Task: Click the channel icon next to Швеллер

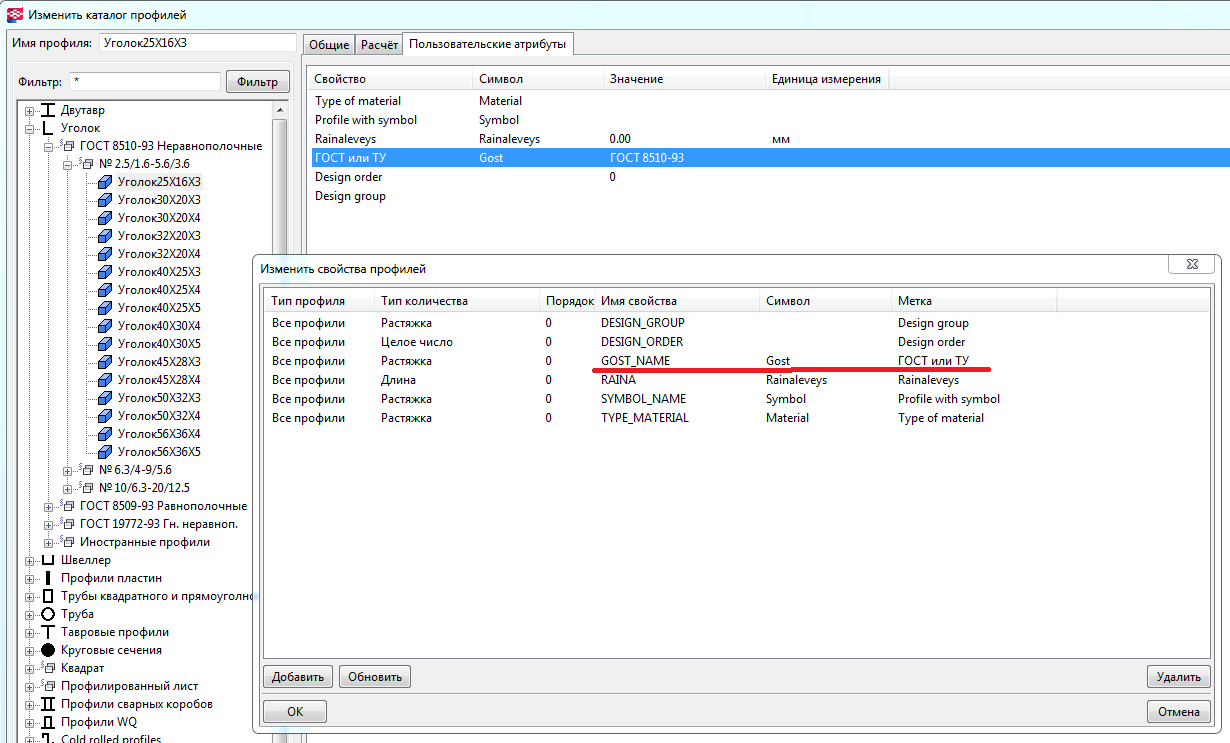Action: [47, 560]
